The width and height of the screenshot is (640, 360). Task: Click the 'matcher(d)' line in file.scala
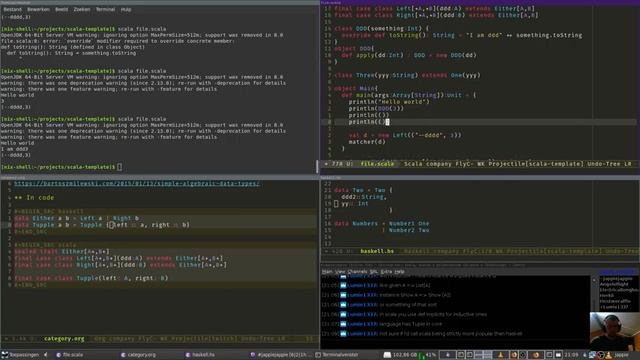point(367,142)
